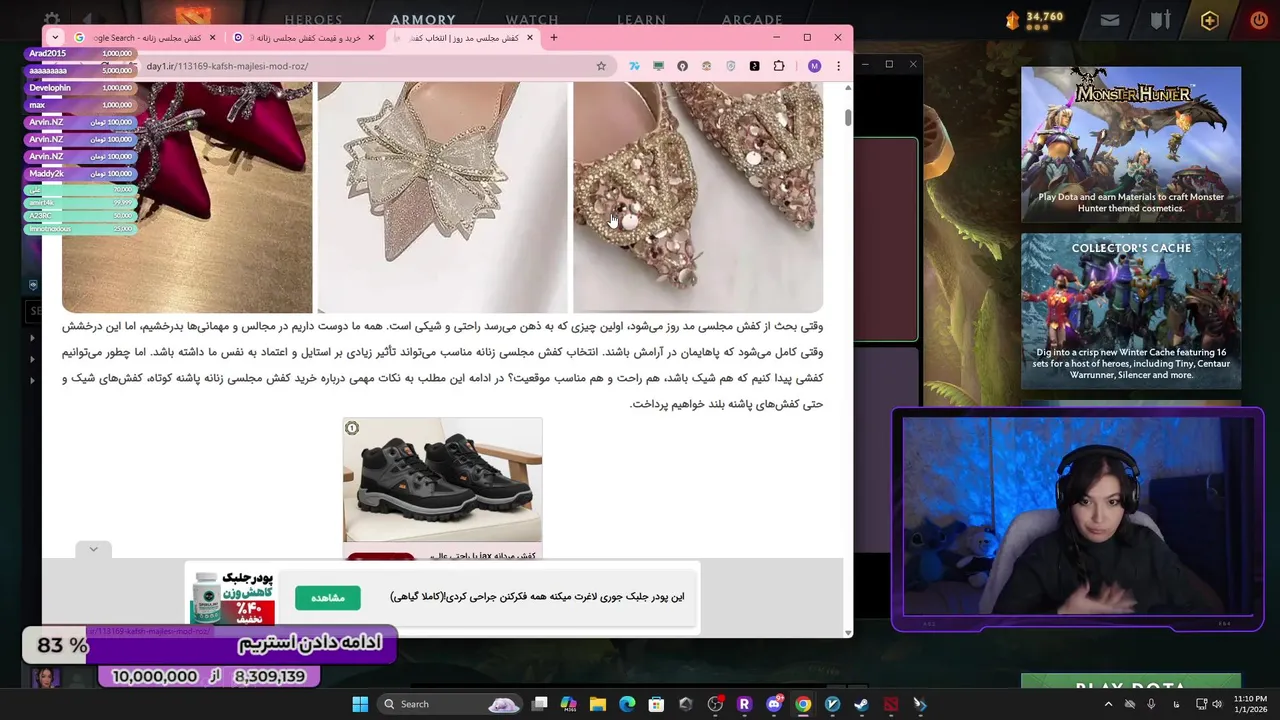Viewport: 1280px width, 720px height.
Task: Click the gold sequin shoe image
Action: pyautogui.click(x=698, y=197)
